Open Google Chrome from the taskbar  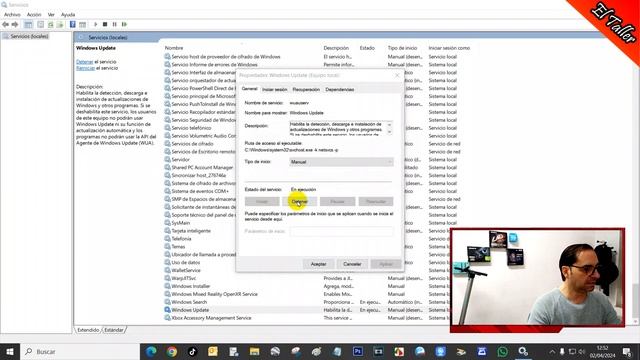[x=172, y=351]
